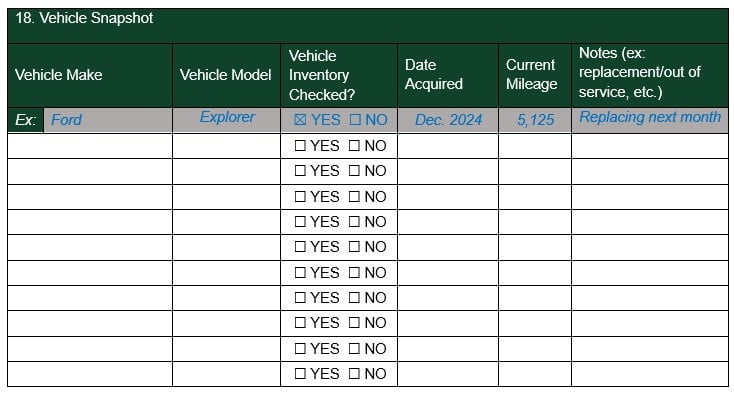Click the Vehicle Inventory Checked? column header
Image resolution: width=734 pixels, height=397 pixels.
339,75
